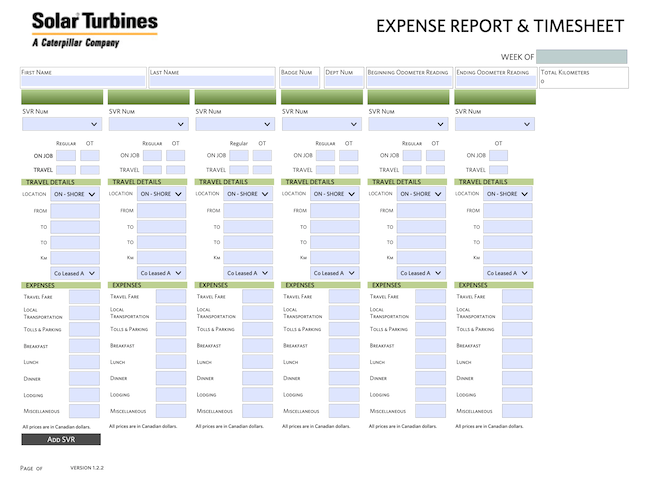Image resolution: width=650 pixels, height=500 pixels.
Task: Click the leftmost Breakfast expense field
Action: pos(84,346)
